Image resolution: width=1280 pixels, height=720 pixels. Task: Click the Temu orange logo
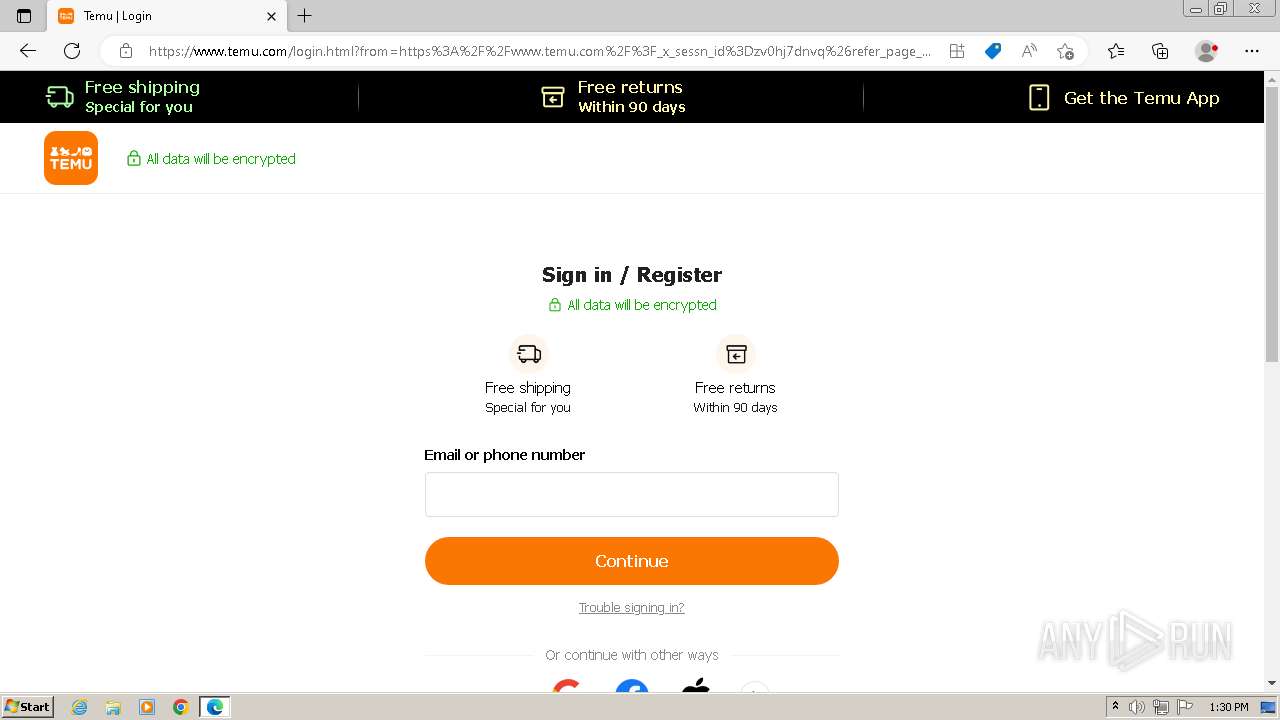pos(71,158)
